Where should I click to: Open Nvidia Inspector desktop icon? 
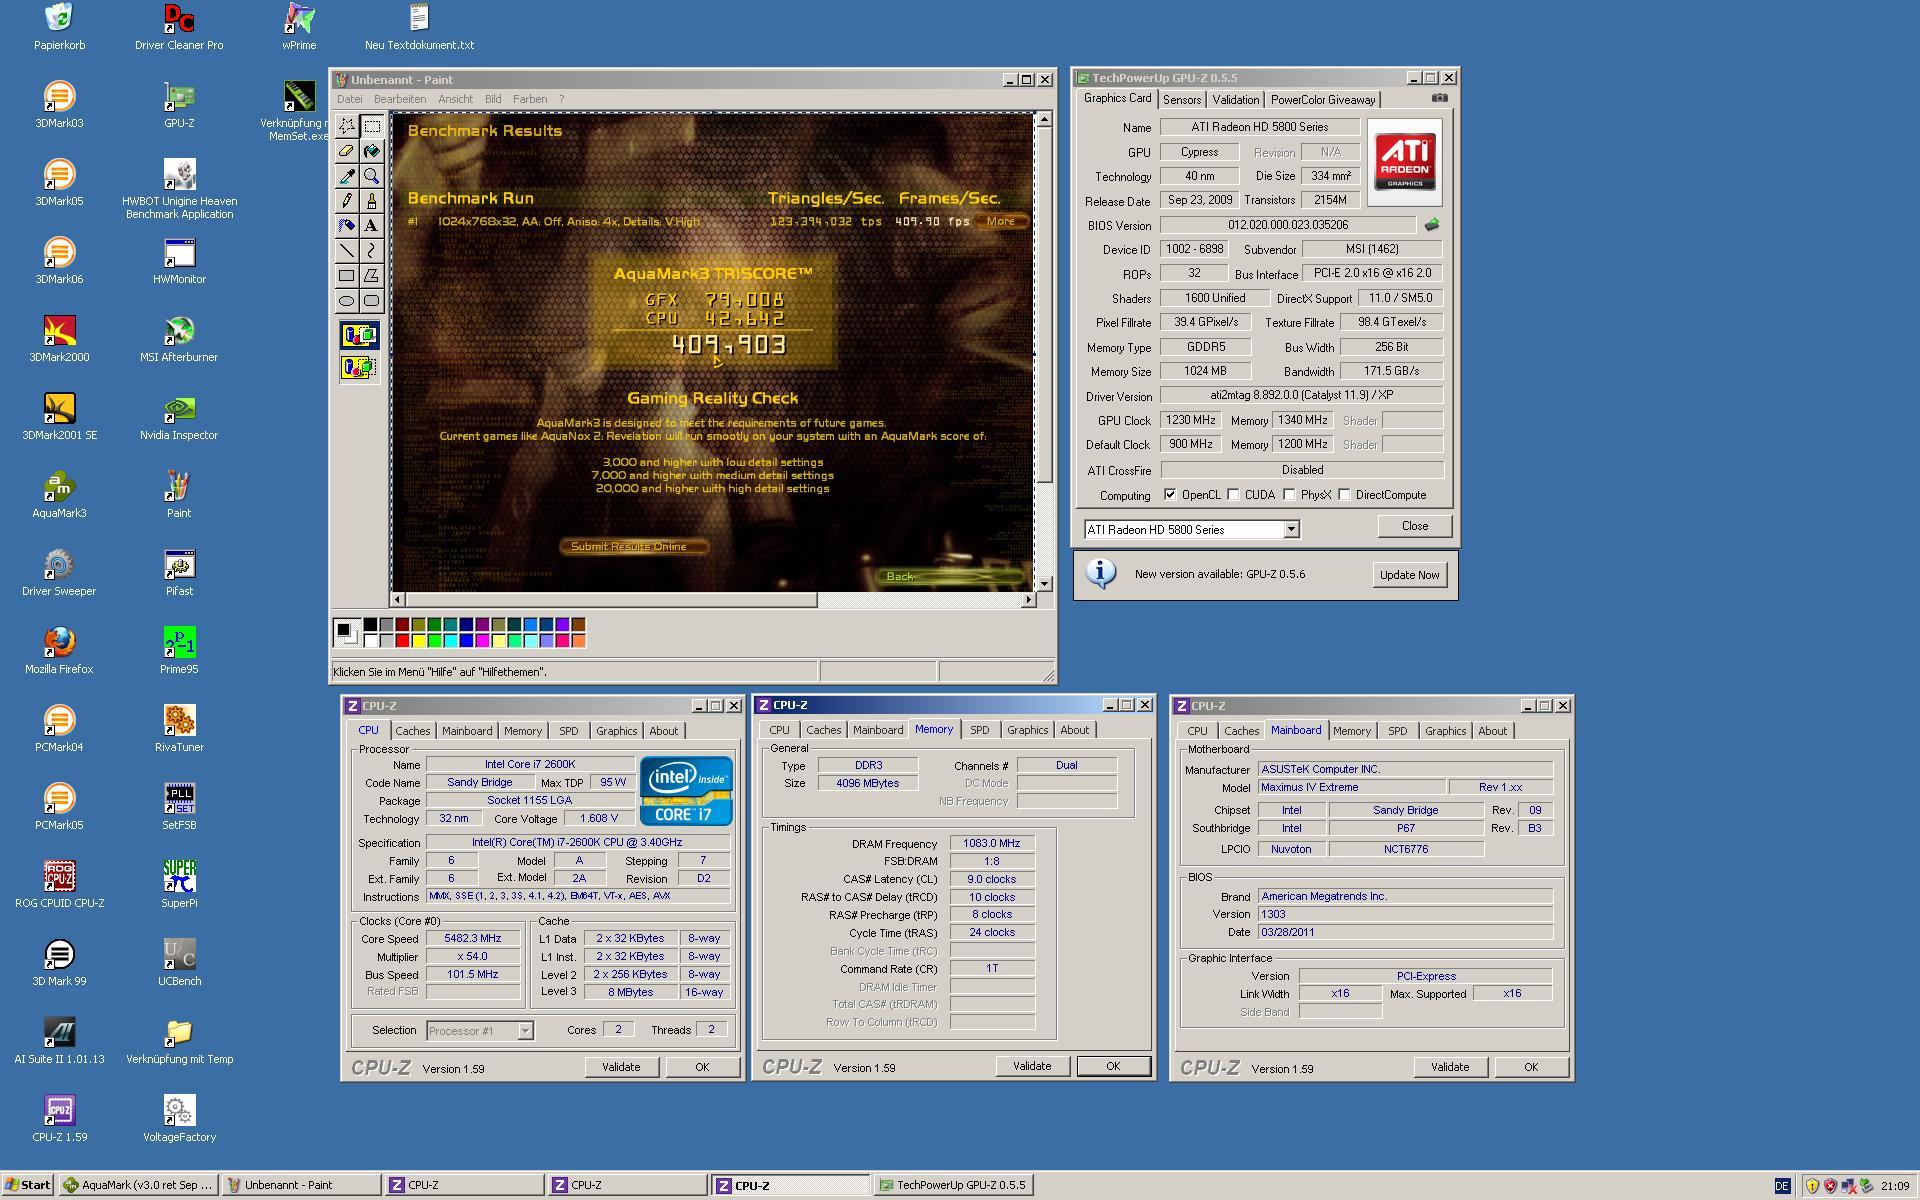click(179, 417)
